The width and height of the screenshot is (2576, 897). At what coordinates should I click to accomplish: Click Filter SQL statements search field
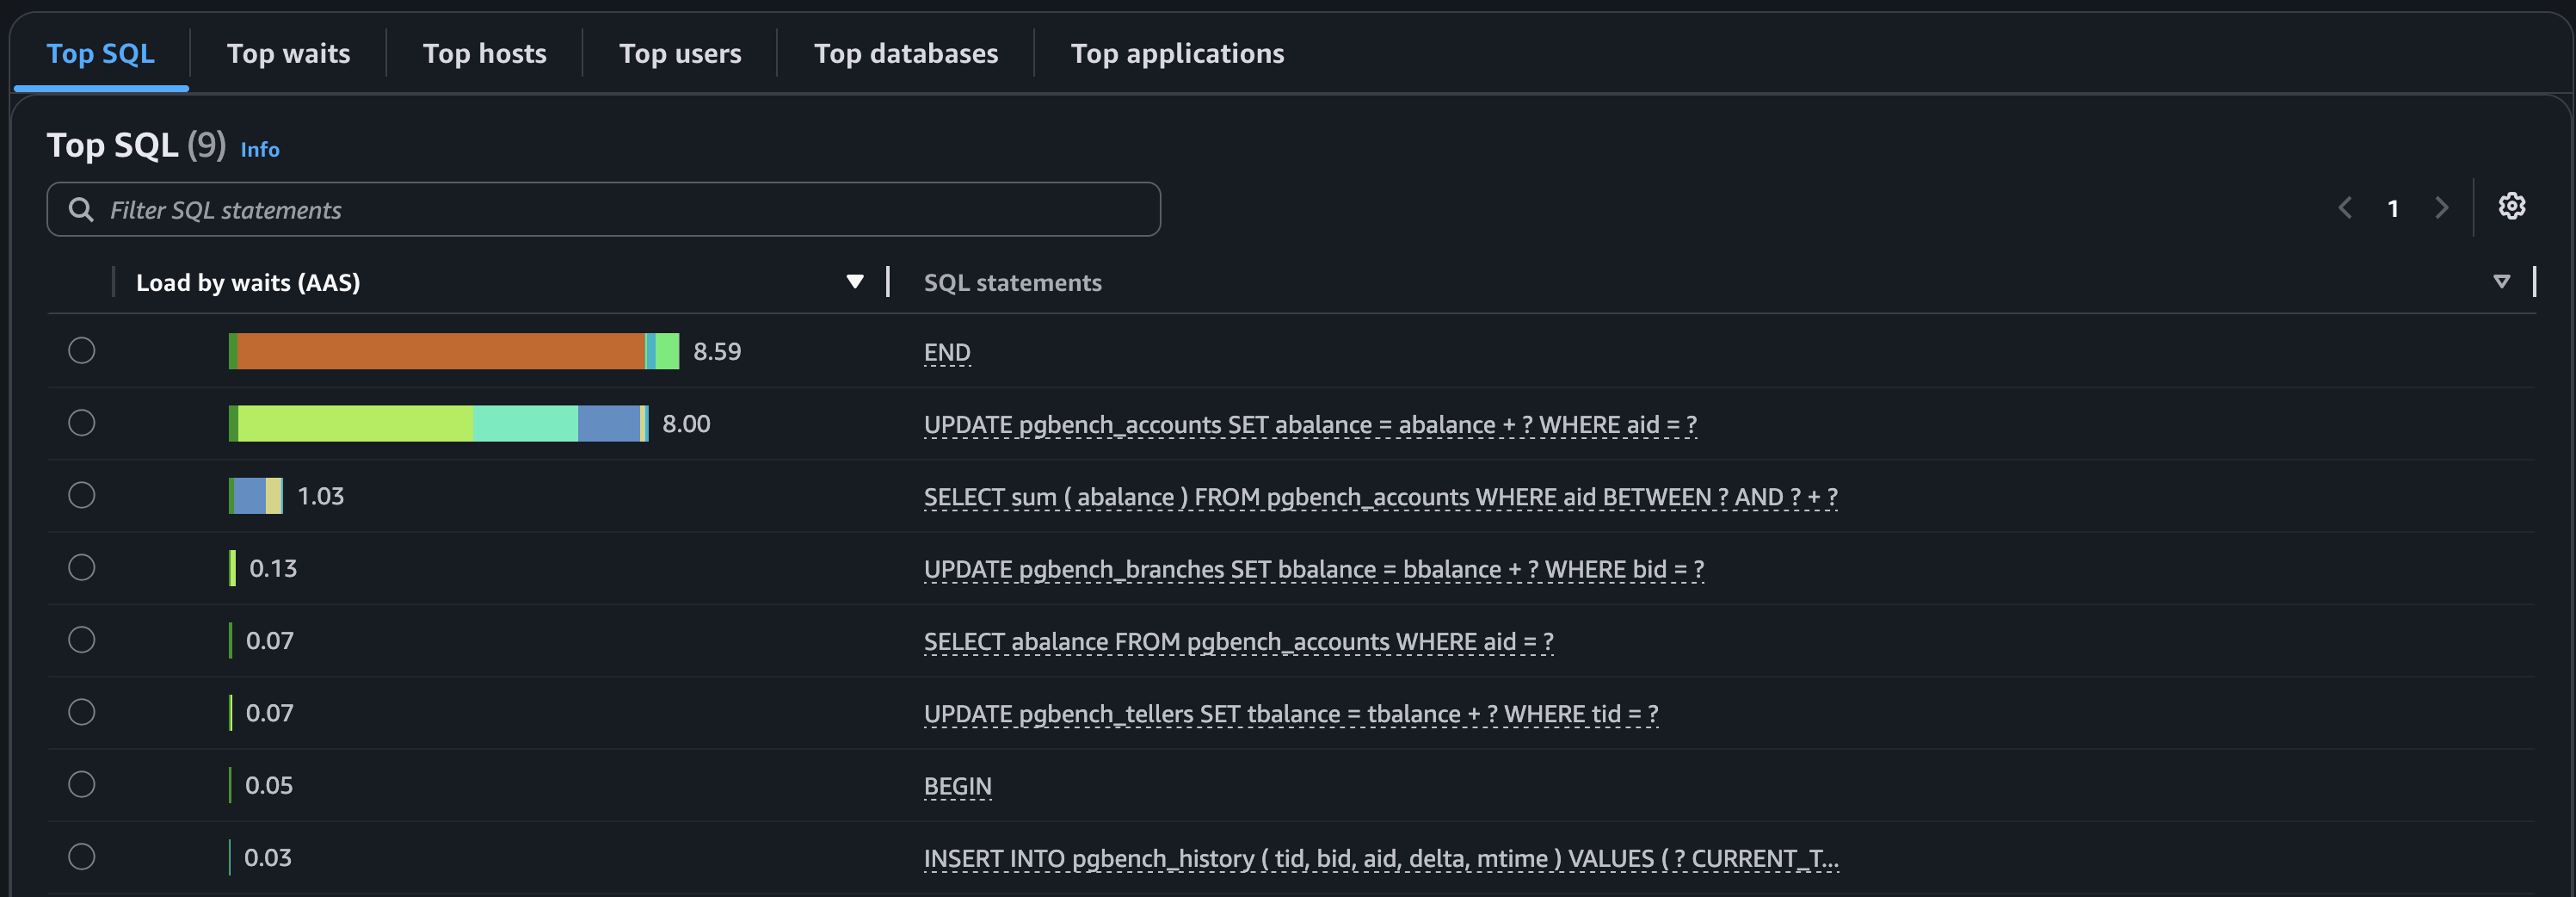[603, 209]
